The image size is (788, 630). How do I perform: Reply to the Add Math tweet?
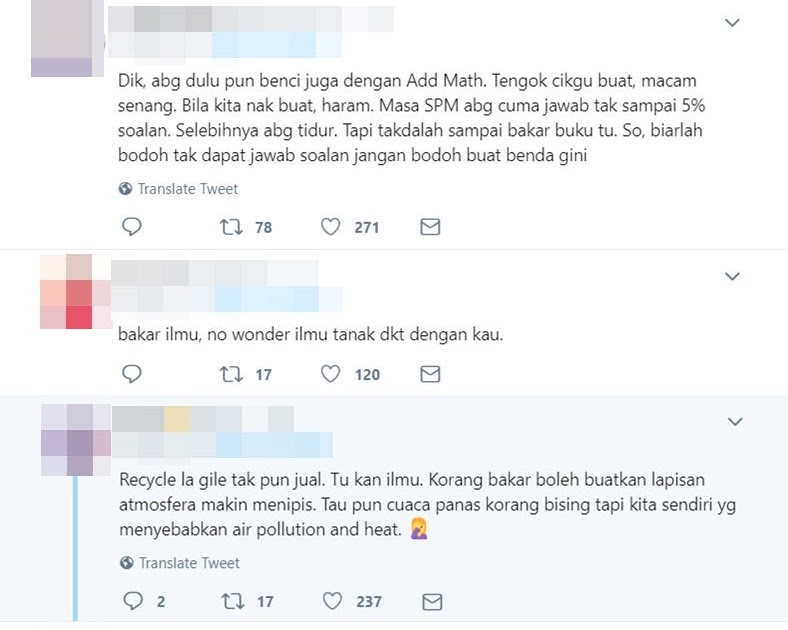(x=132, y=227)
